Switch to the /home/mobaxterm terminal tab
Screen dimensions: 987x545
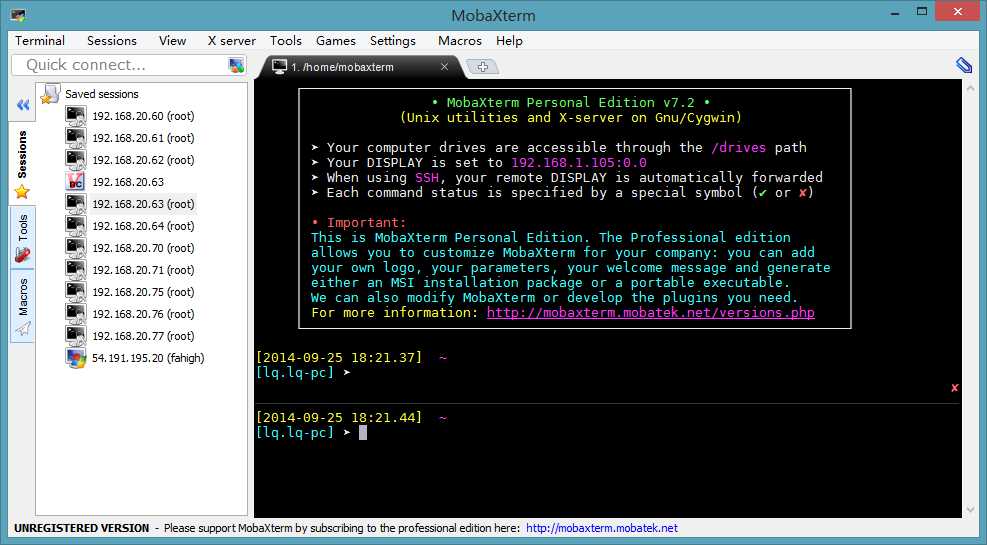(362, 67)
